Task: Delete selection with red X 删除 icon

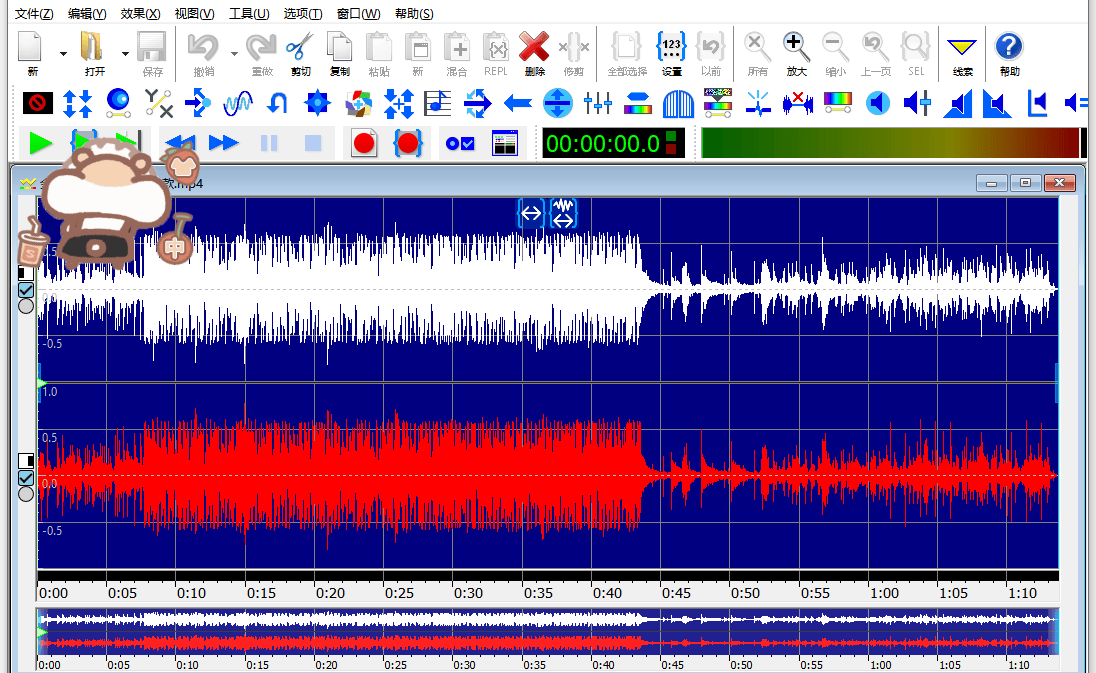Action: tap(534, 53)
